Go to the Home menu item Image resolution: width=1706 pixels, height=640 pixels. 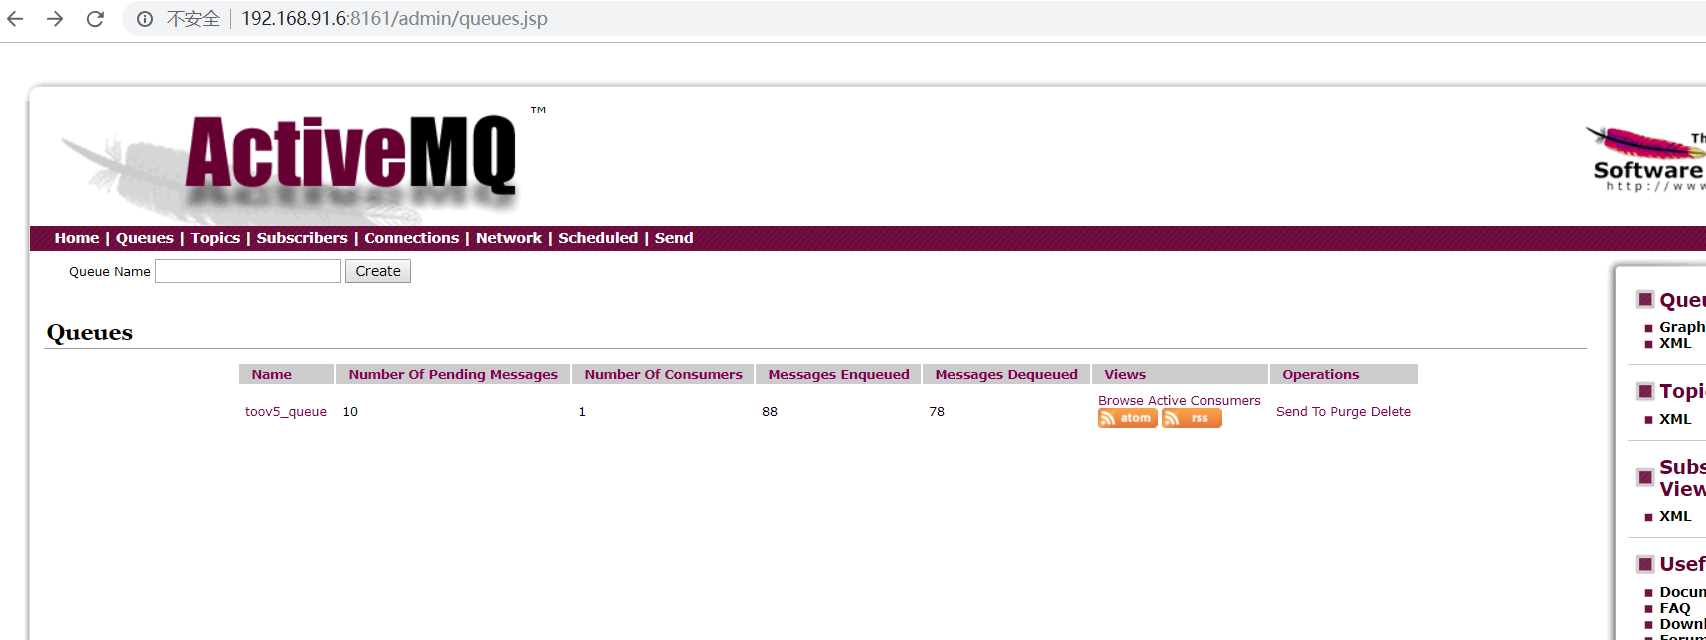click(77, 238)
